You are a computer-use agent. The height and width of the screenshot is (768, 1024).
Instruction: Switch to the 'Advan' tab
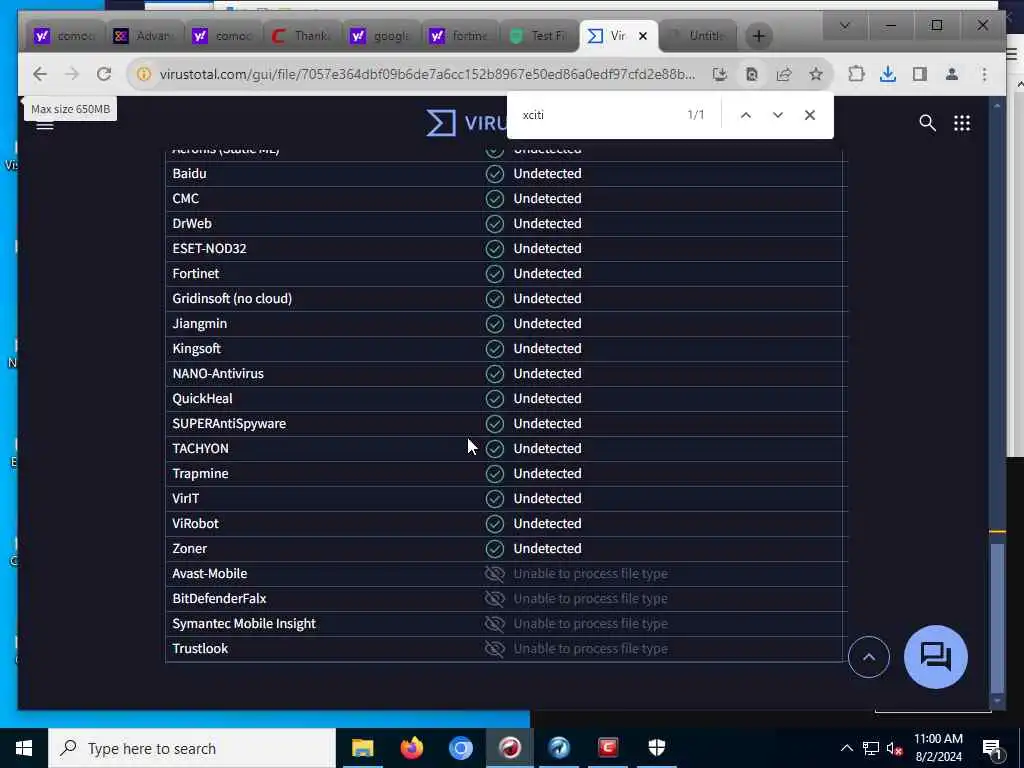(x=144, y=36)
